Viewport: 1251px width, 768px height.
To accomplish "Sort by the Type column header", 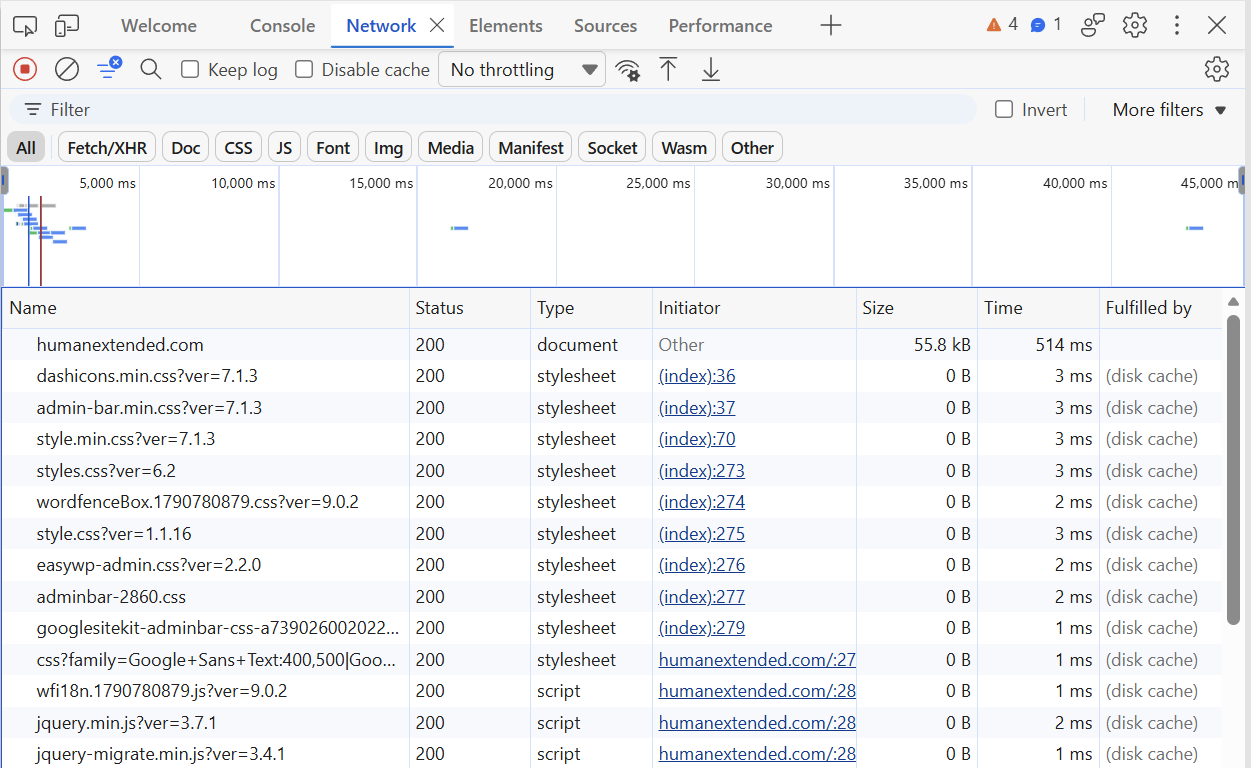I will coord(591,308).
